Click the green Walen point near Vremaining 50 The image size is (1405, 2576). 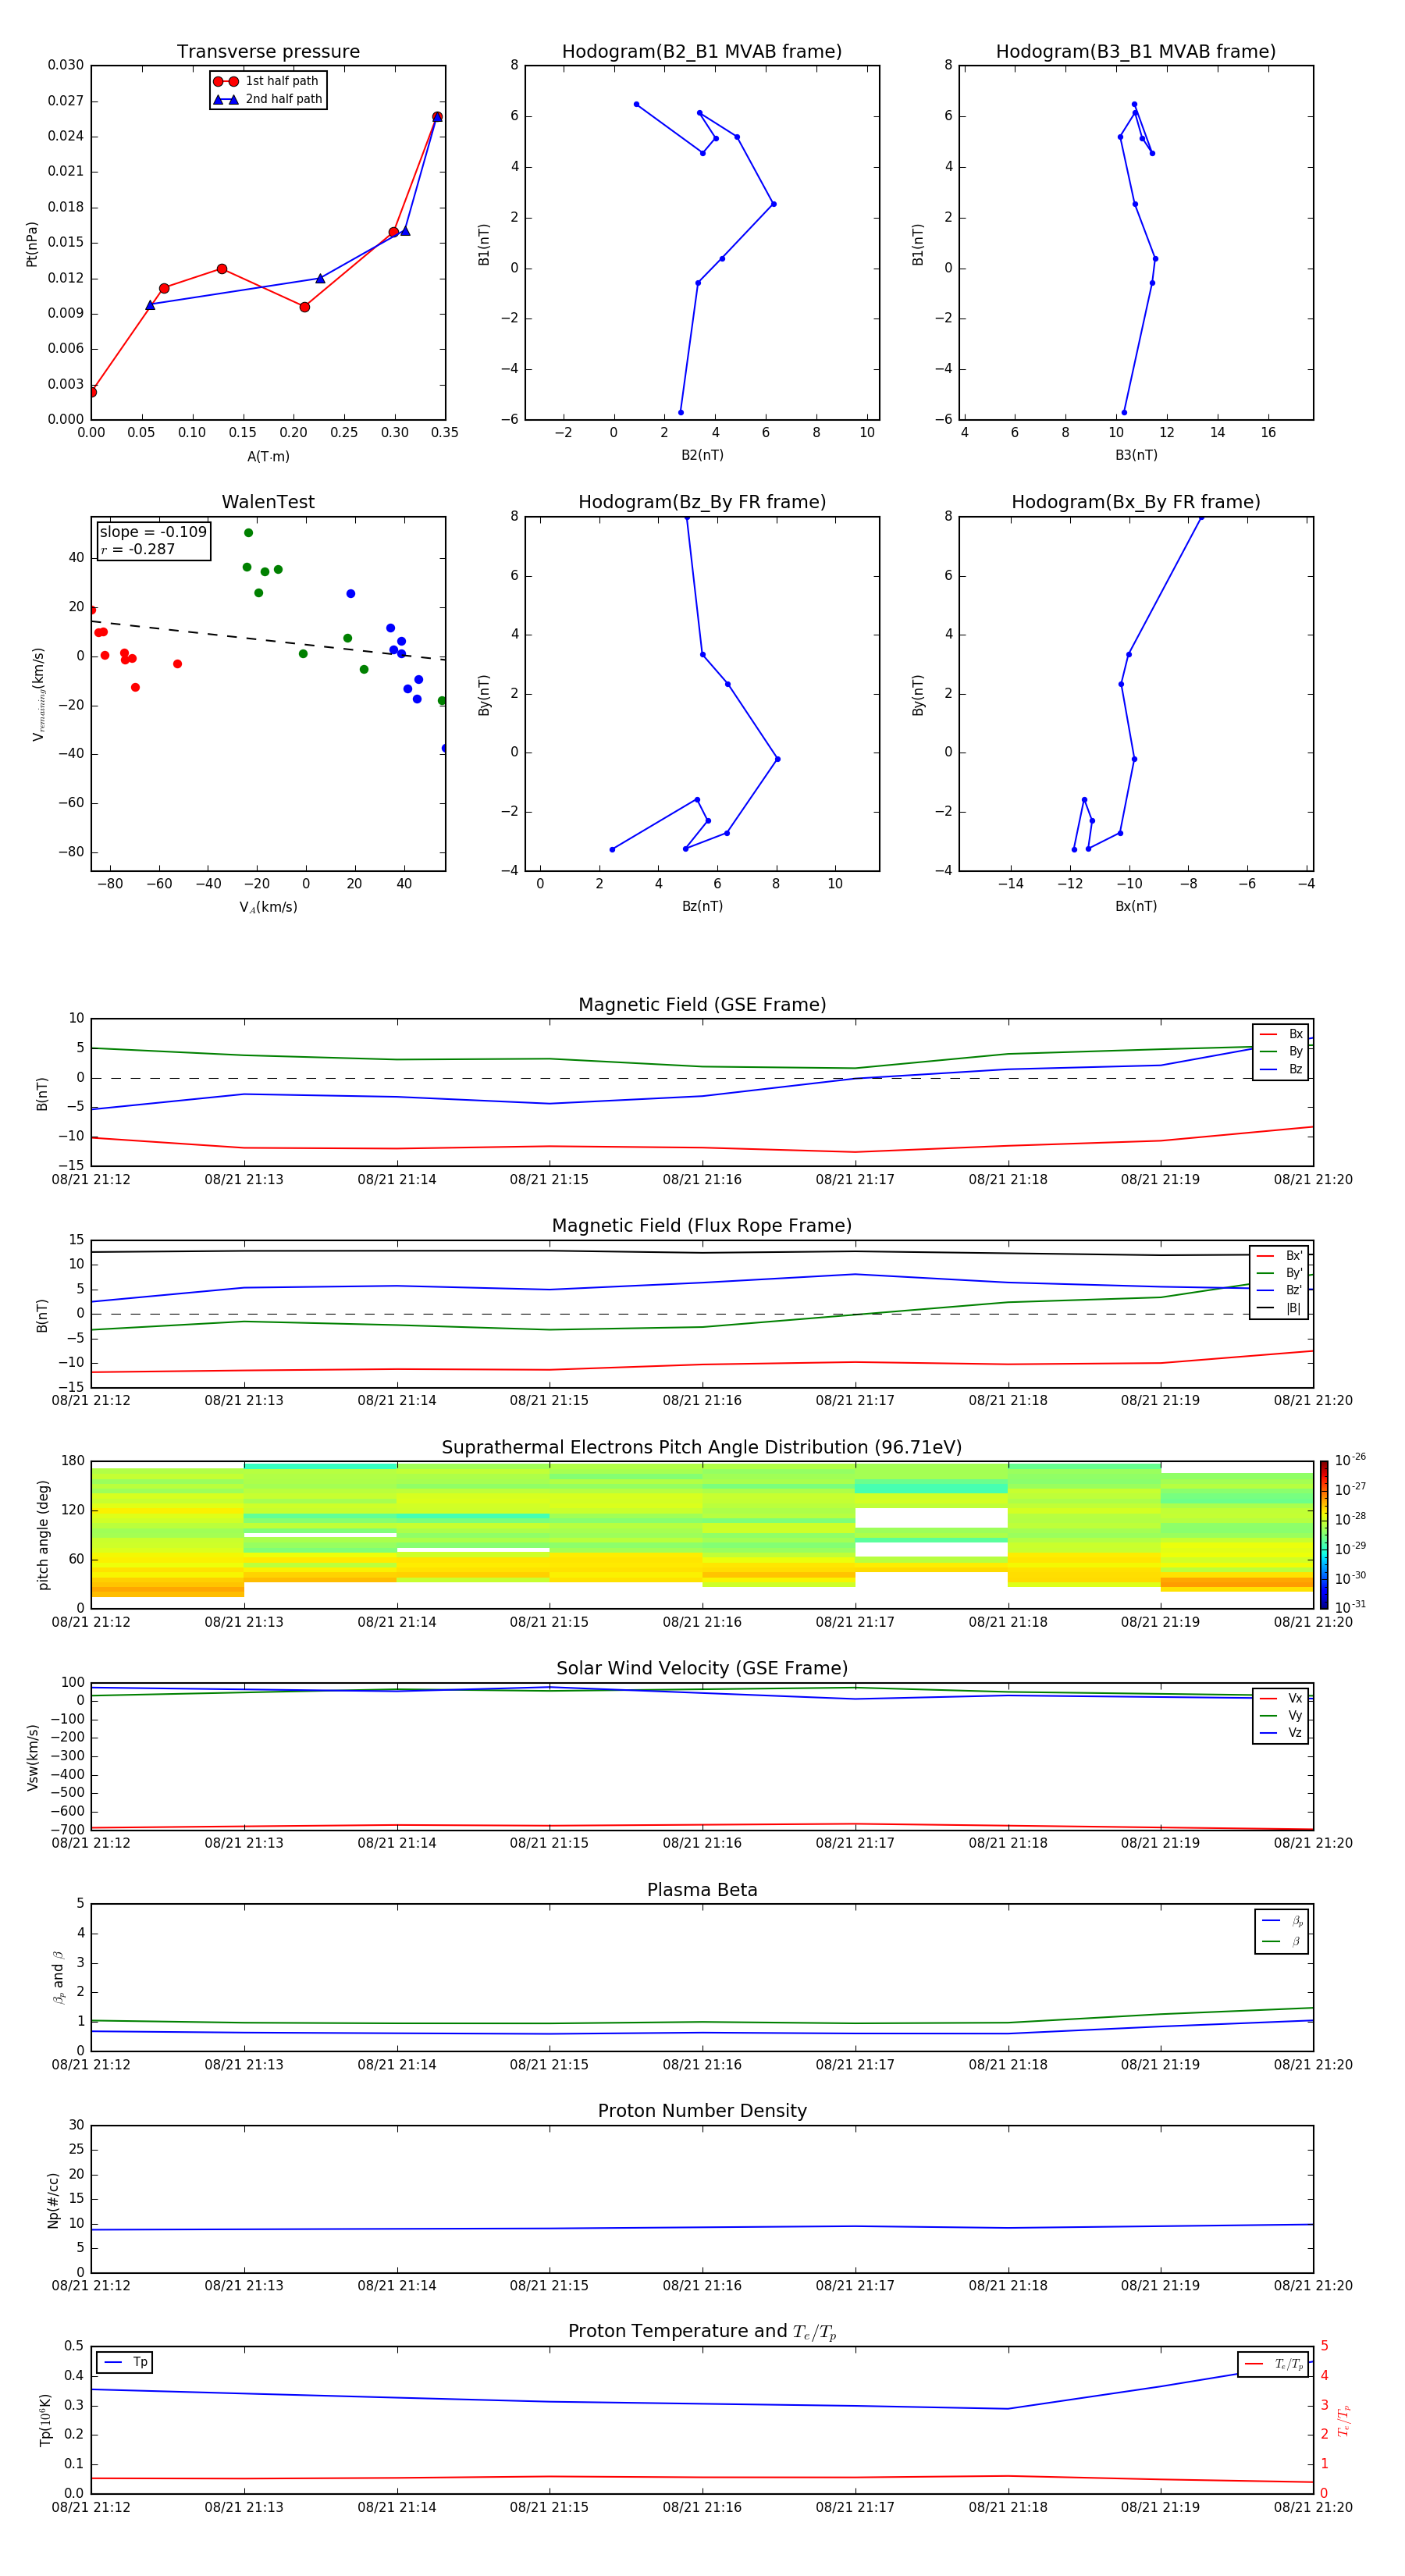(249, 533)
